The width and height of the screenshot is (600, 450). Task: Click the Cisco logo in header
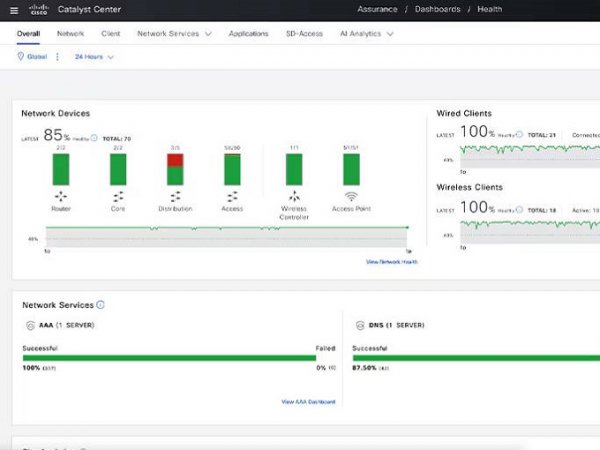pyautogui.click(x=41, y=11)
